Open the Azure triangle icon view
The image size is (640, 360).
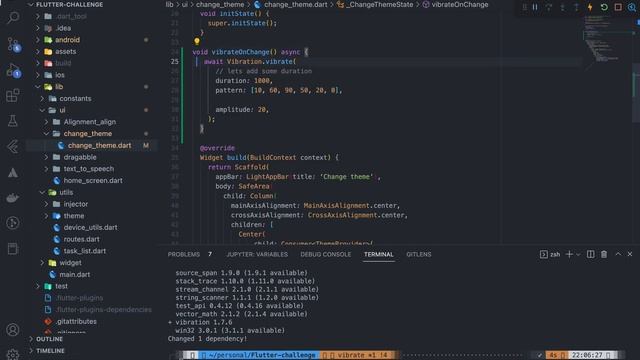(x=13, y=173)
